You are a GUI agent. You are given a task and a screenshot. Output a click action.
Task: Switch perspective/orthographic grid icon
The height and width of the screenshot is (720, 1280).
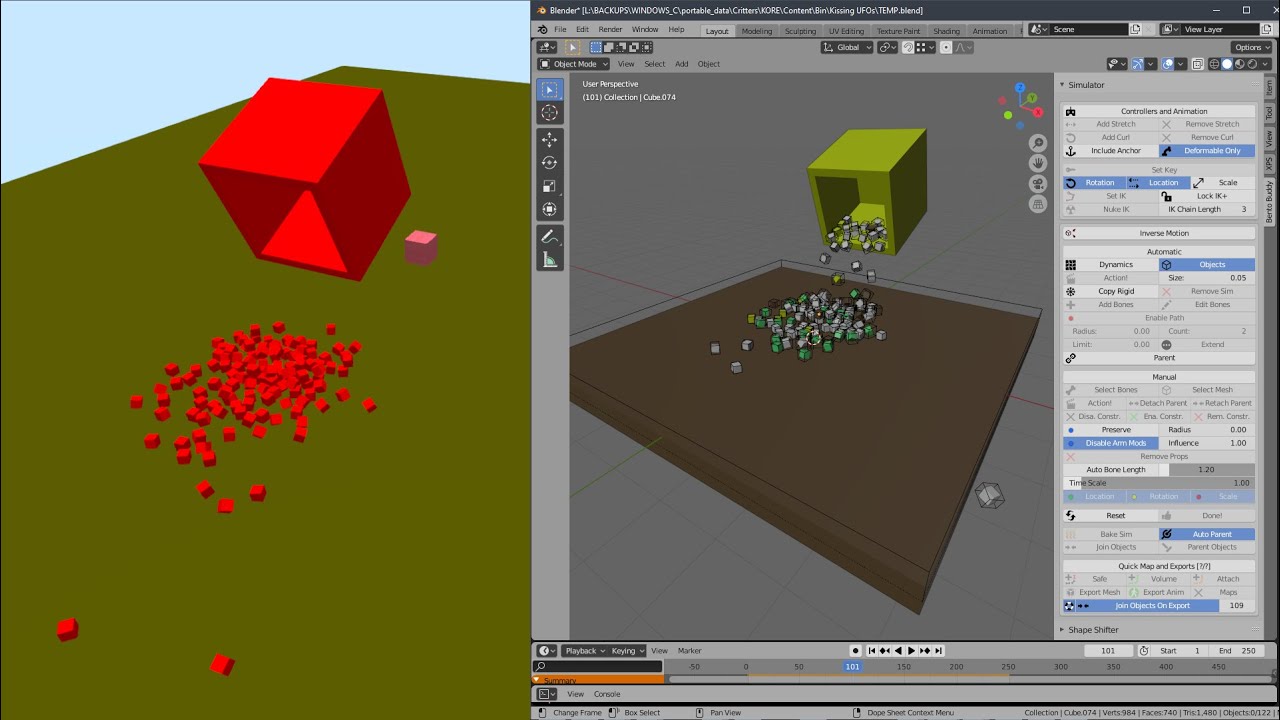1039,203
